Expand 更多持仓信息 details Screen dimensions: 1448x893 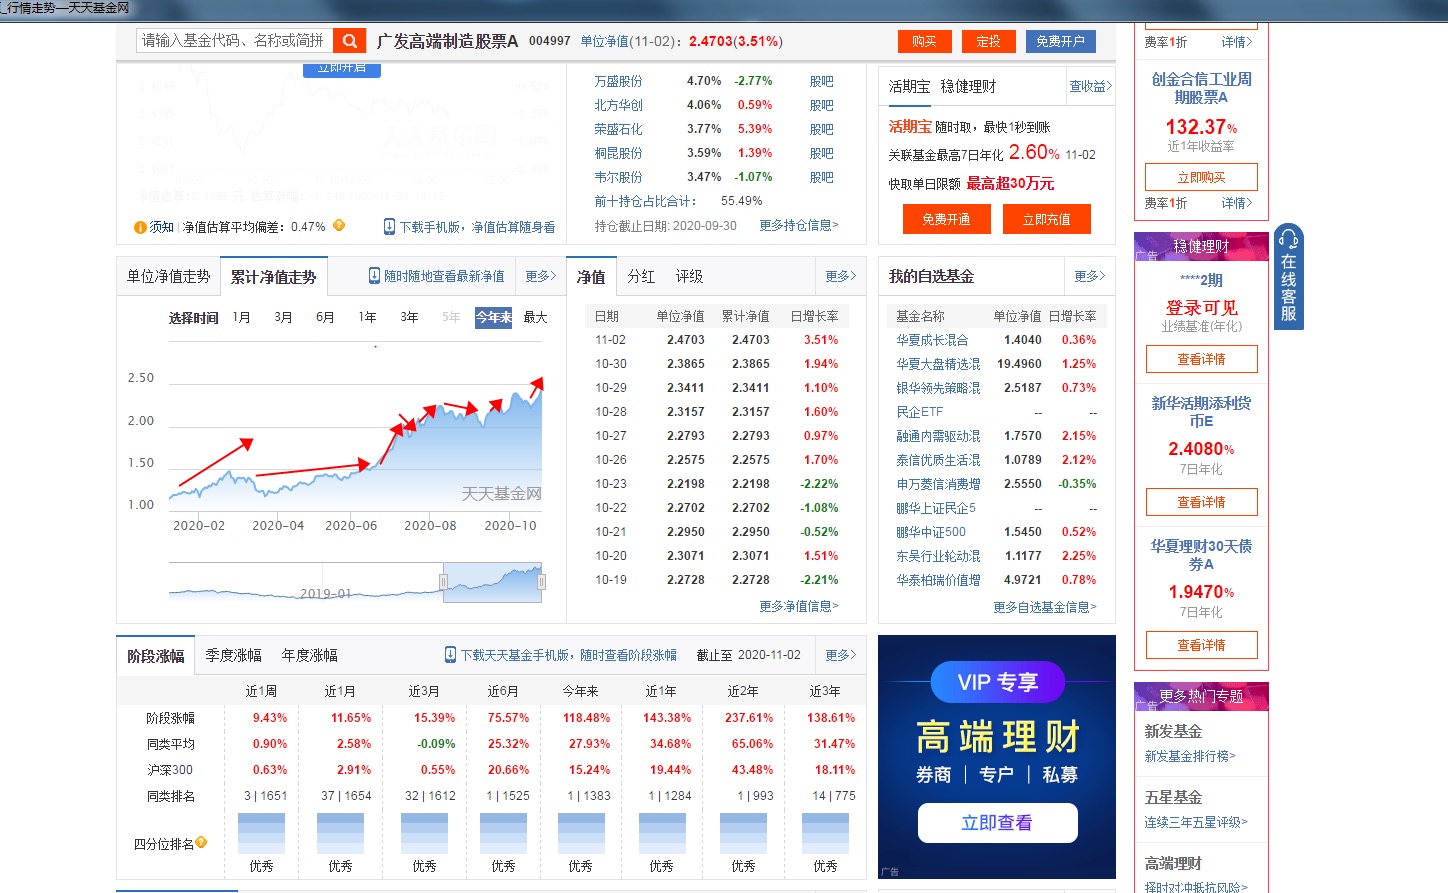pyautogui.click(x=798, y=226)
